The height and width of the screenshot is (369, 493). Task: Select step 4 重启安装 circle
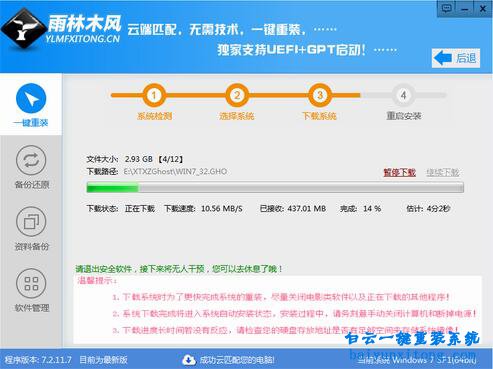coord(403,95)
